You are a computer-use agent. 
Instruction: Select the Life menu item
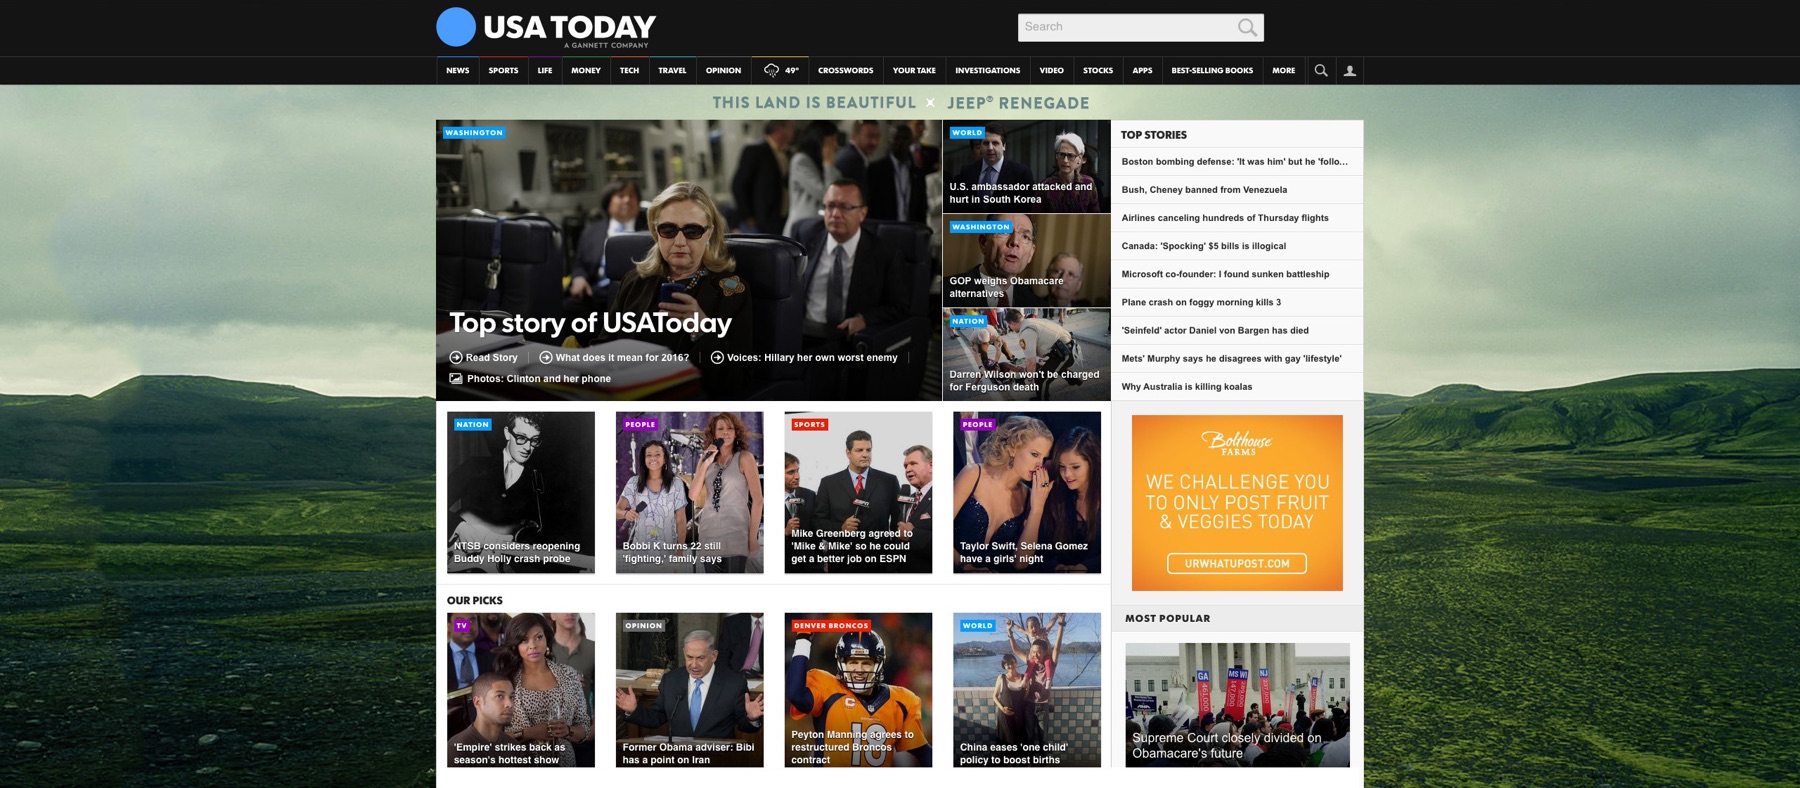coord(545,71)
